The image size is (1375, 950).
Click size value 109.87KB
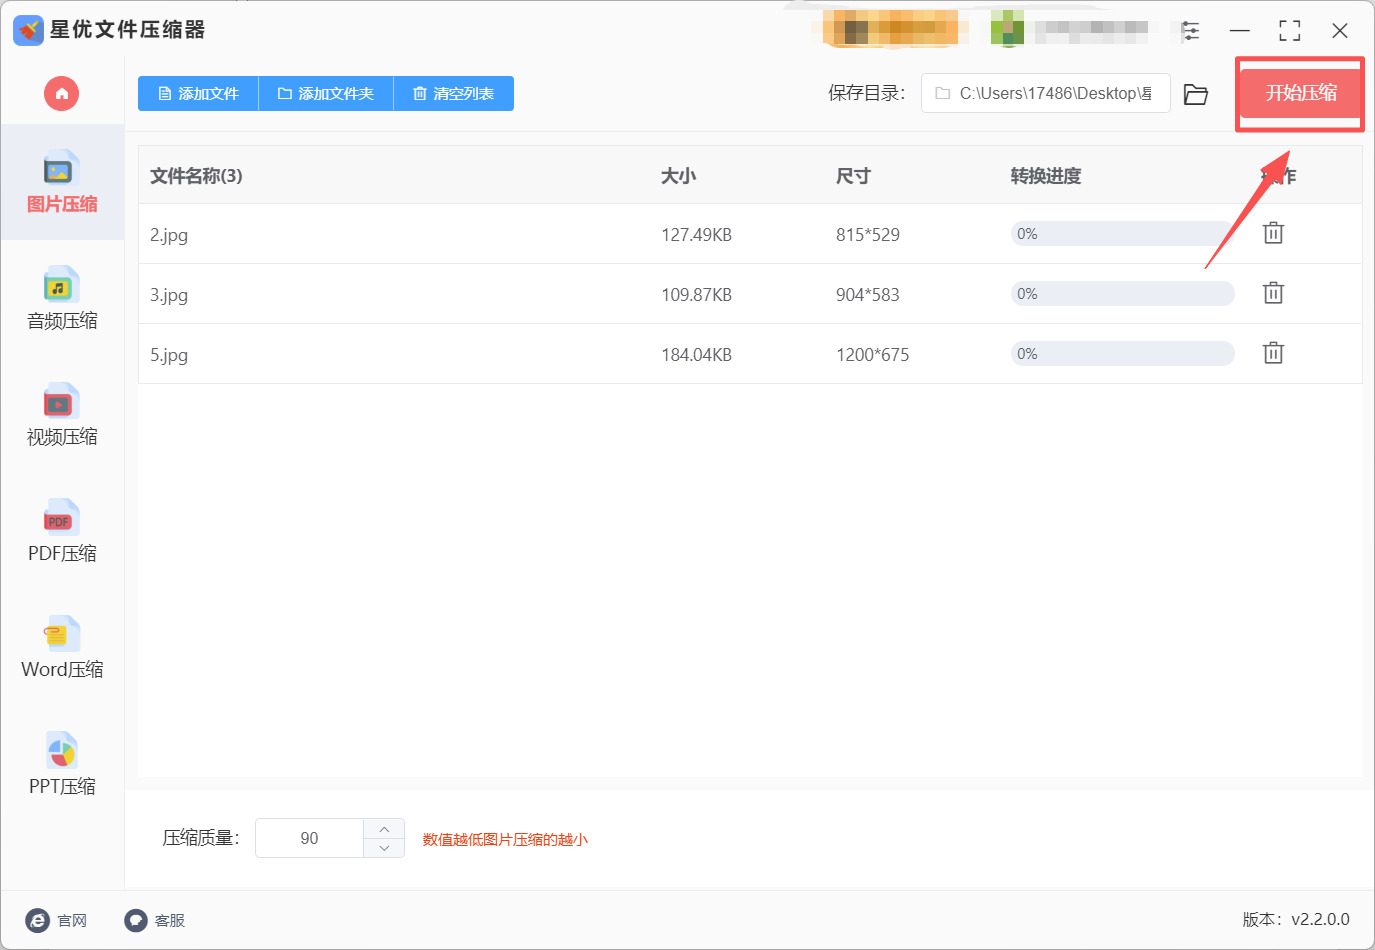click(696, 295)
